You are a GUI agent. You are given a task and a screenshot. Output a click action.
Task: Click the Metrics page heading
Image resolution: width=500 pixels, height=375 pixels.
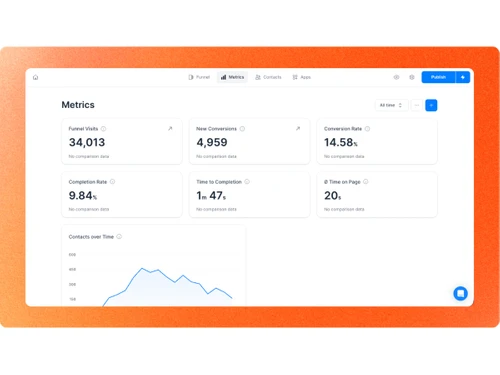pos(78,105)
